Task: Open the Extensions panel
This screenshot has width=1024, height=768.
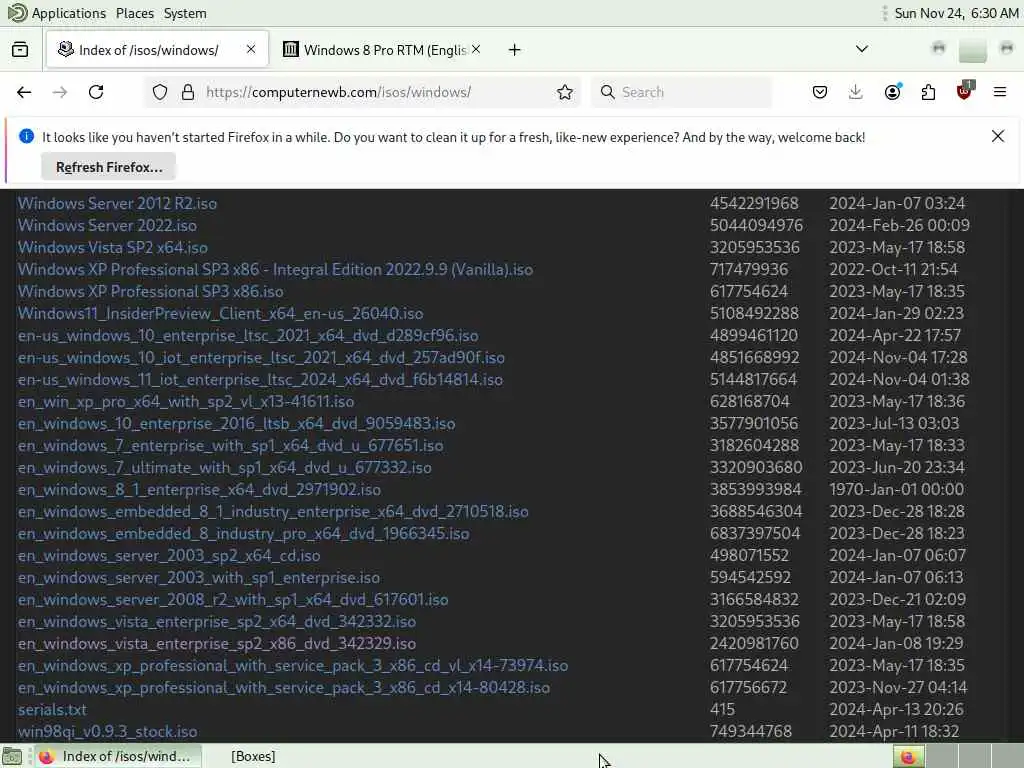Action: click(928, 92)
